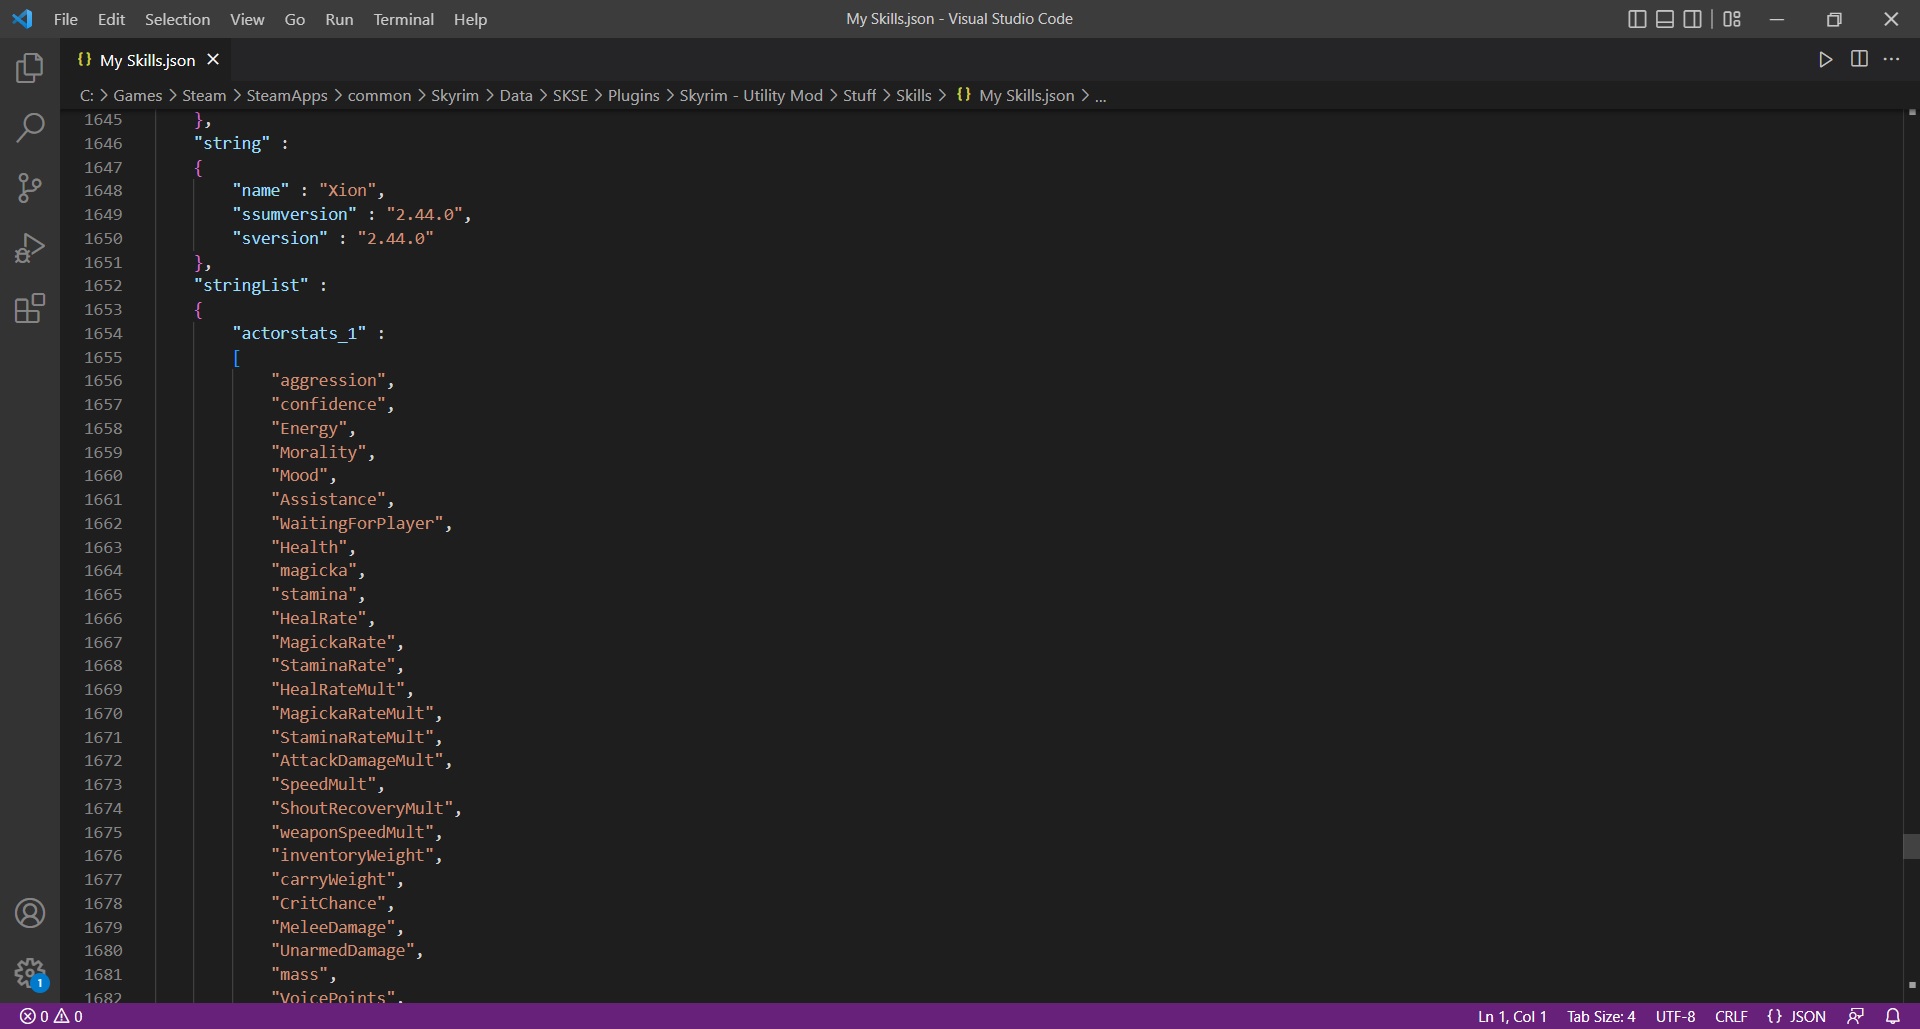Click the "stringList" key text
This screenshot has height=1029, width=1920.
point(251,285)
